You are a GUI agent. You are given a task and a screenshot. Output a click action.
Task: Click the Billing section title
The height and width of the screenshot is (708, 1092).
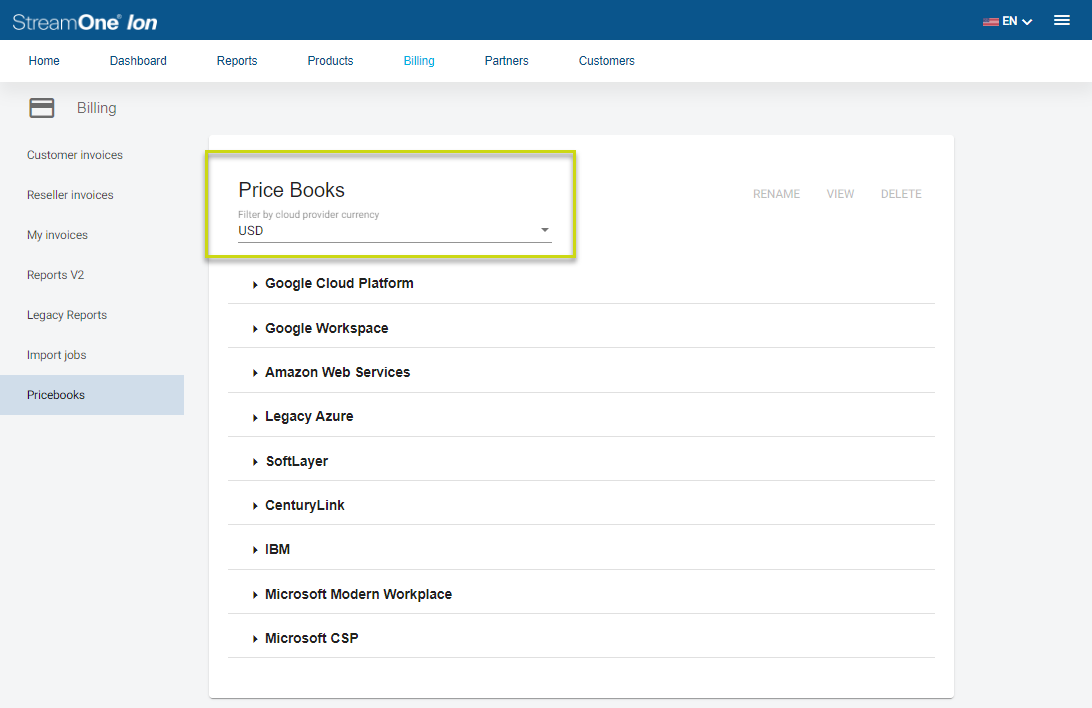pyautogui.click(x=97, y=108)
